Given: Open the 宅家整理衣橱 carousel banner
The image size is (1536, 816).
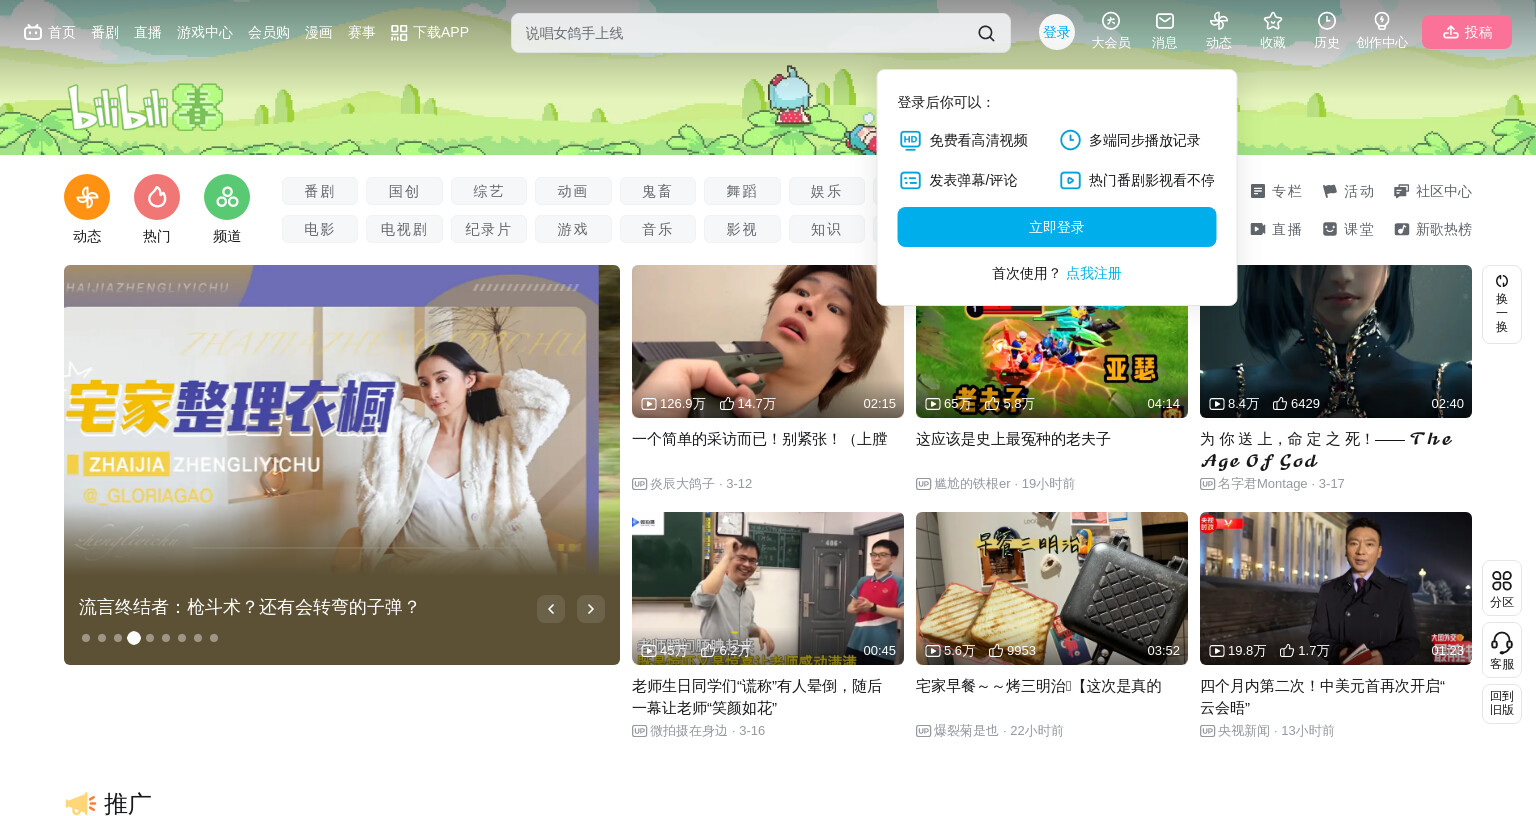Looking at the screenshot, I should point(342,465).
